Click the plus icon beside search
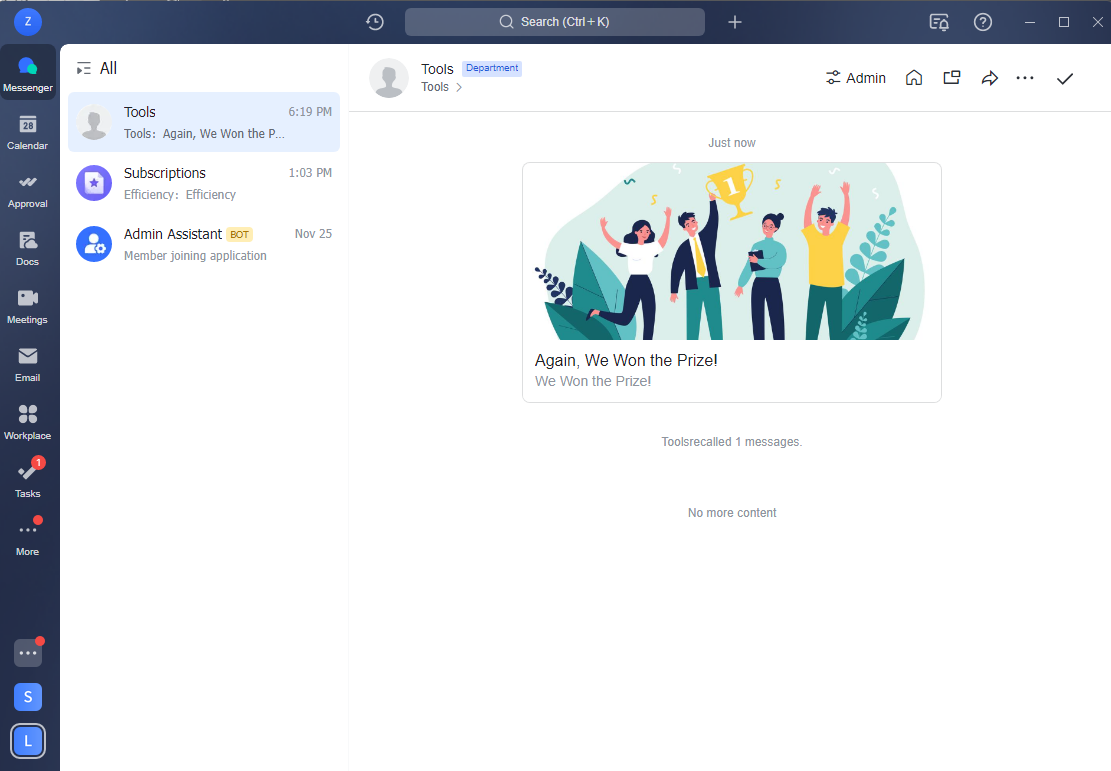The image size is (1111, 771). click(x=735, y=22)
